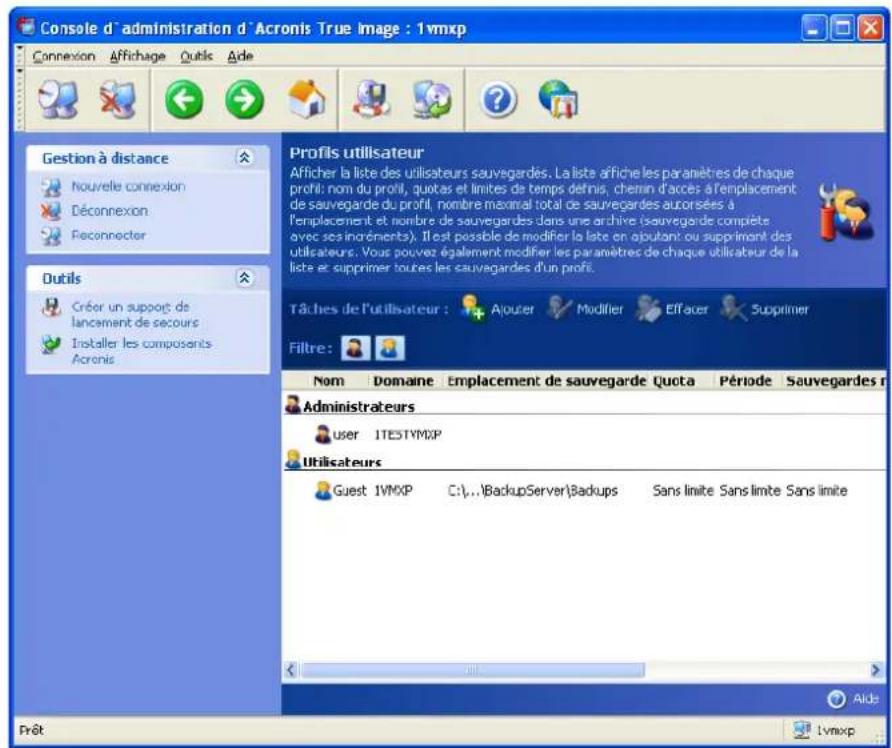Sort by Emplacement de sauvegarde column header
The width and height of the screenshot is (892, 748).
547,381
